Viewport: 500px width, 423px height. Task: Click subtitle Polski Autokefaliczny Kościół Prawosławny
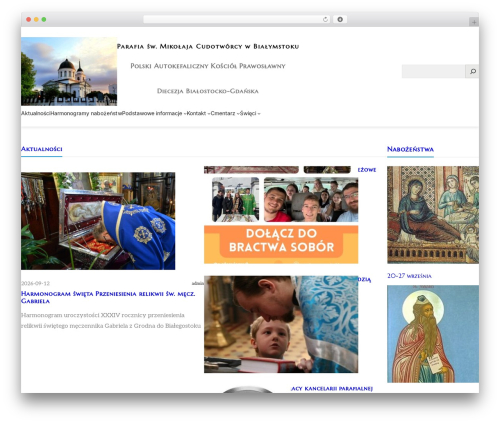[x=208, y=66]
